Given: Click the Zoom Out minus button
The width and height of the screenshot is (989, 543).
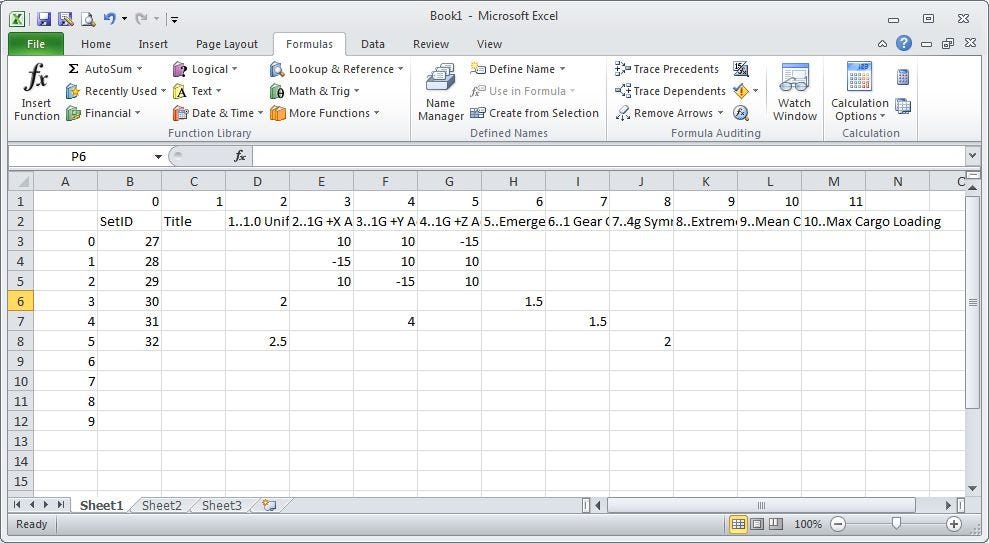Looking at the screenshot, I should pyautogui.click(x=838, y=524).
